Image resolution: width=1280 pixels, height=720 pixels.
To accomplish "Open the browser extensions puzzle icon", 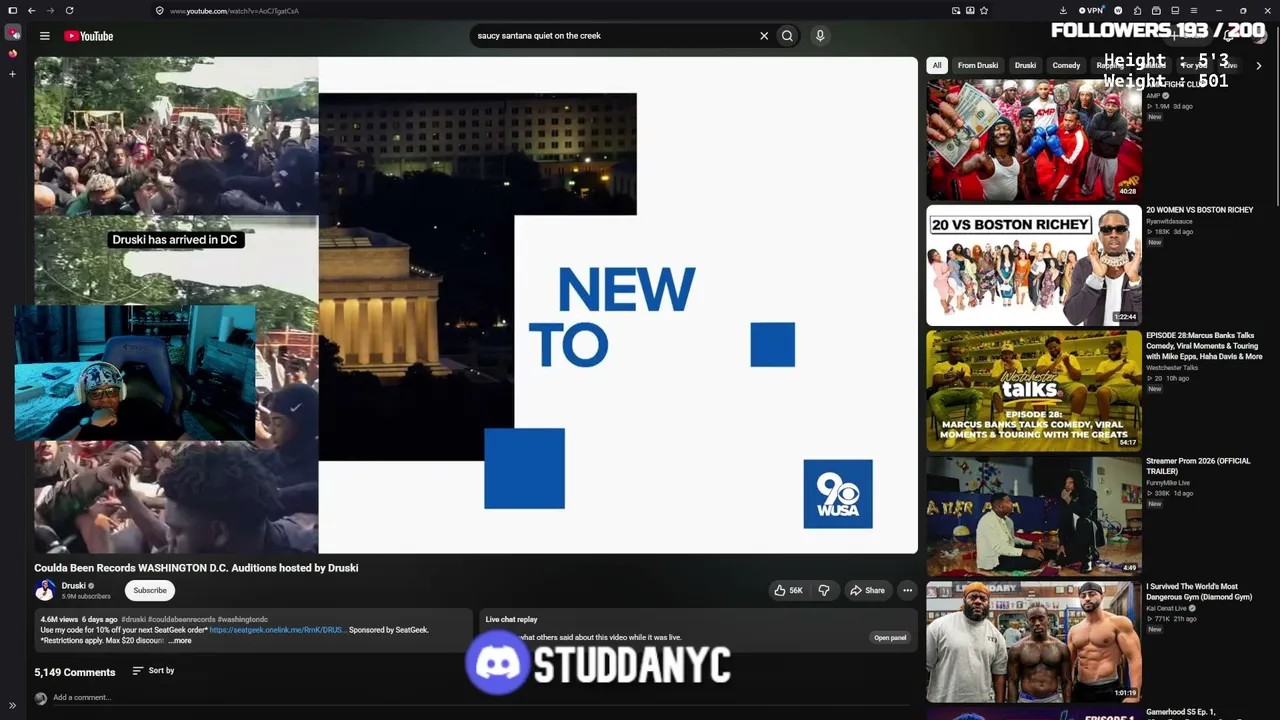I will pos(1137,10).
